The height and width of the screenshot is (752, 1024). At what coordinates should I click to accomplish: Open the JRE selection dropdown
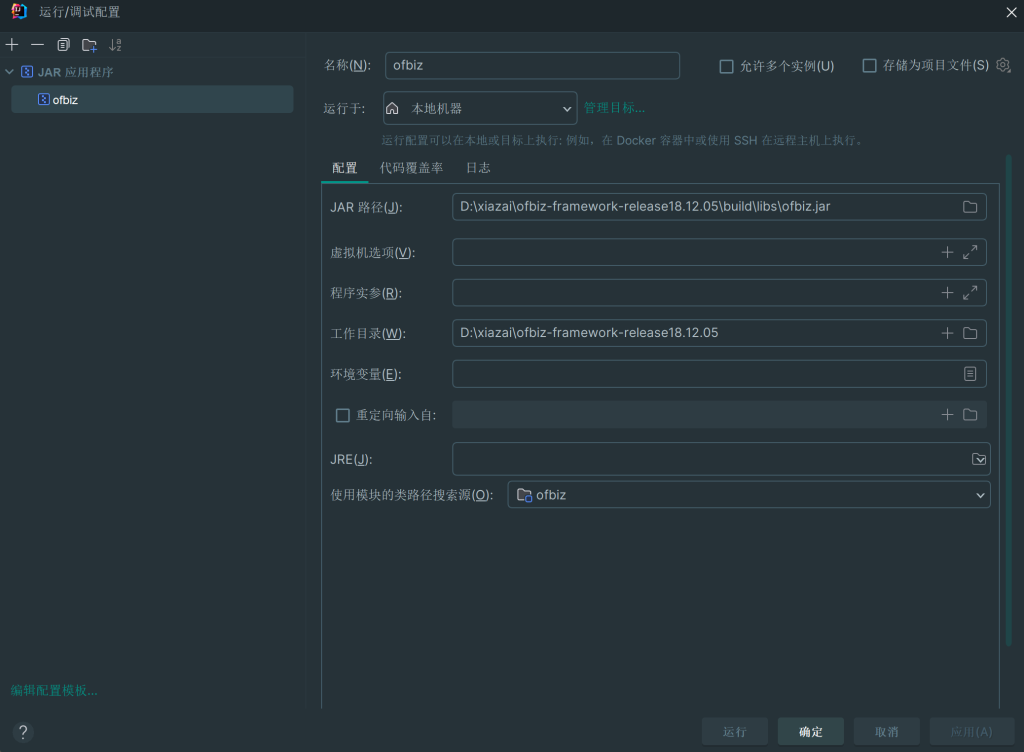(x=979, y=459)
